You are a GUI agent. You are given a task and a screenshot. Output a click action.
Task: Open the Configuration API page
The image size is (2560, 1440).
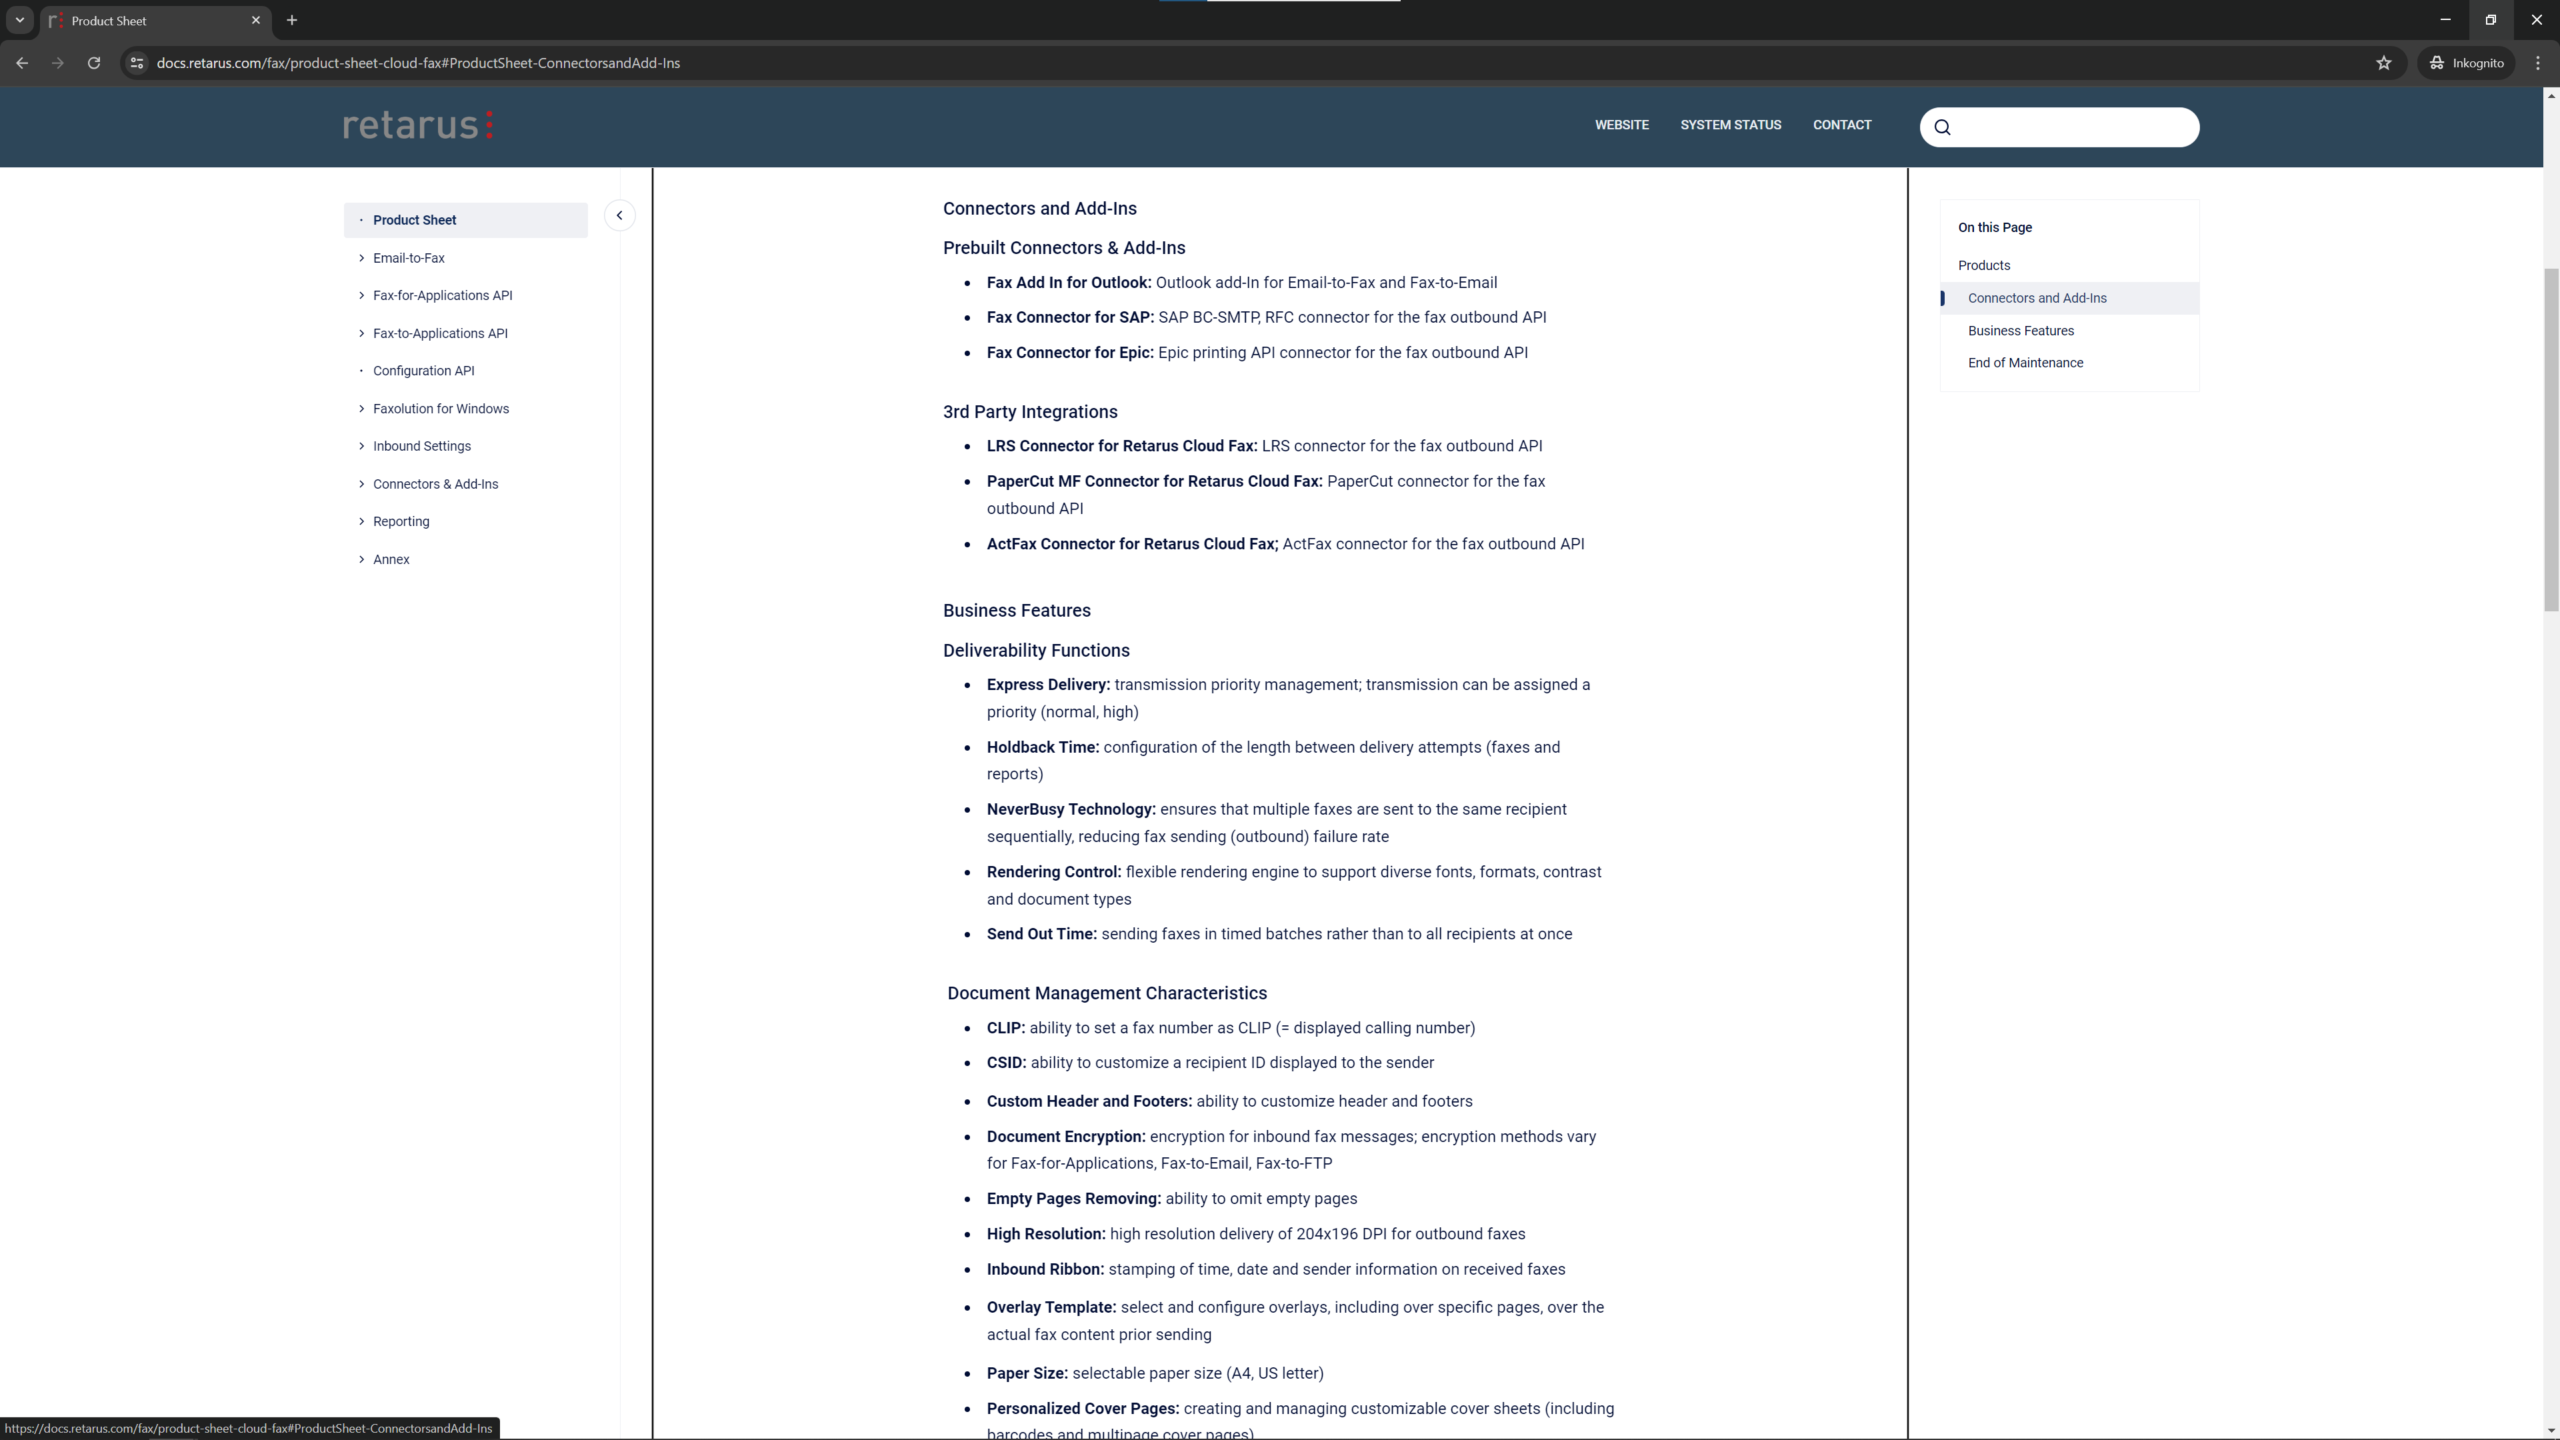point(424,371)
